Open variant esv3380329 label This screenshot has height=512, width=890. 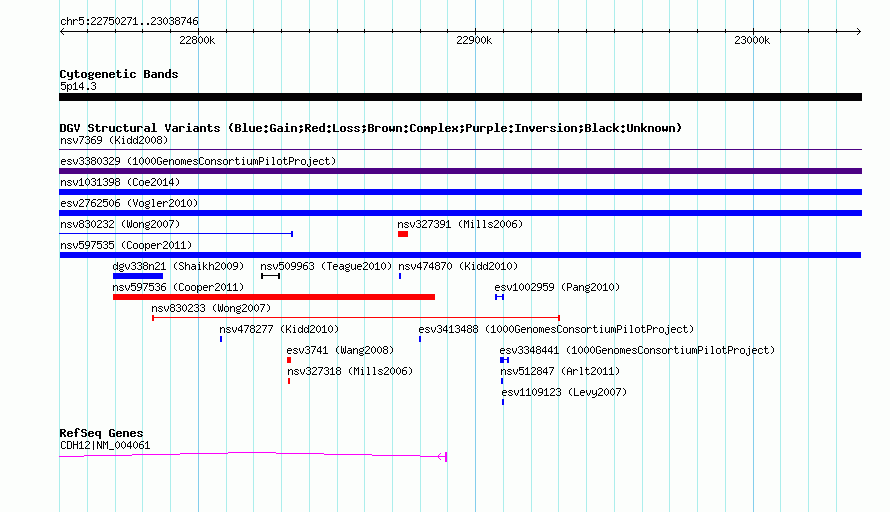198,161
